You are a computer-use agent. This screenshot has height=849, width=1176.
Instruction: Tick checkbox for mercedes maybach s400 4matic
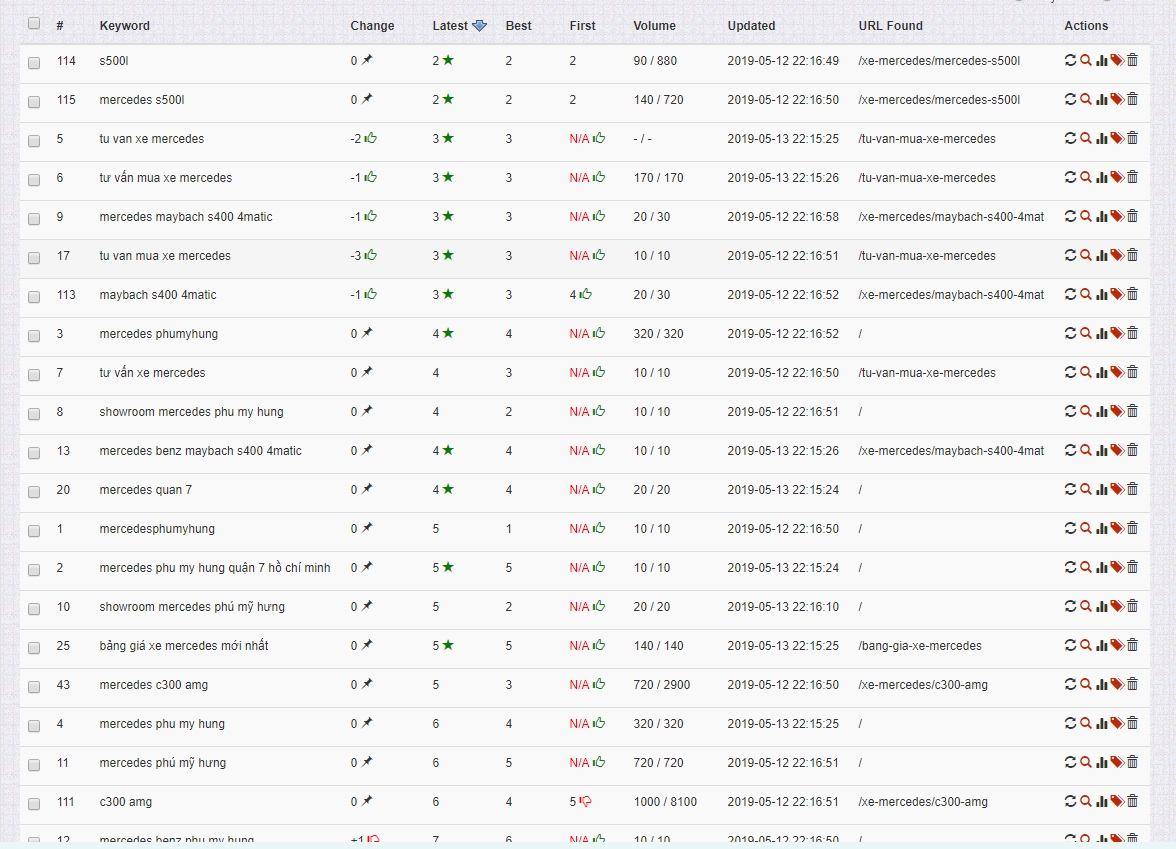pos(34,219)
